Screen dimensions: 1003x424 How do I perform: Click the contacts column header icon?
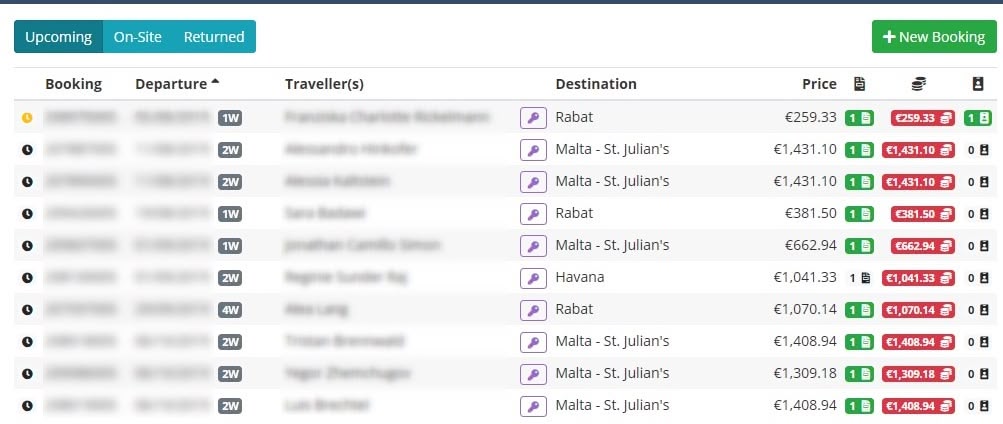(x=977, y=84)
